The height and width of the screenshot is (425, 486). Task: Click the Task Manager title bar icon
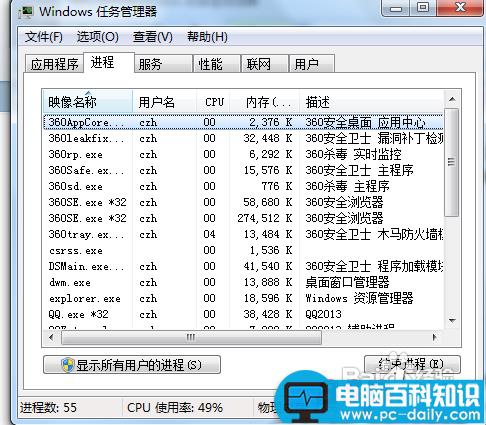tap(26, 12)
